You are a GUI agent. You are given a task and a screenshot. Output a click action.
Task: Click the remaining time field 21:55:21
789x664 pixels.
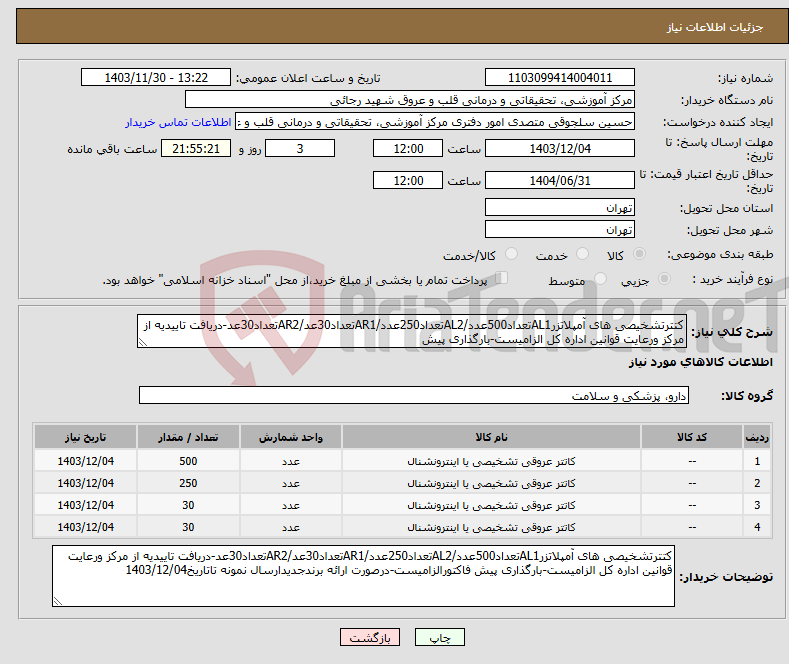point(196,148)
